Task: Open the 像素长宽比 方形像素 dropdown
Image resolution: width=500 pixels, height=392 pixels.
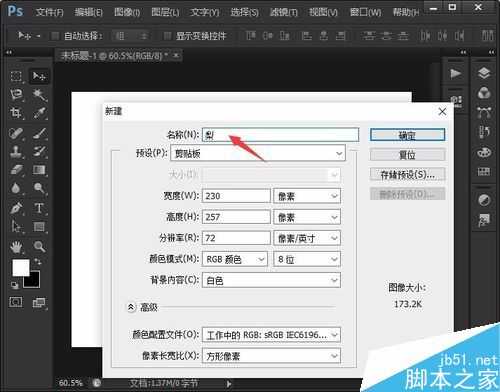Action: click(271, 356)
